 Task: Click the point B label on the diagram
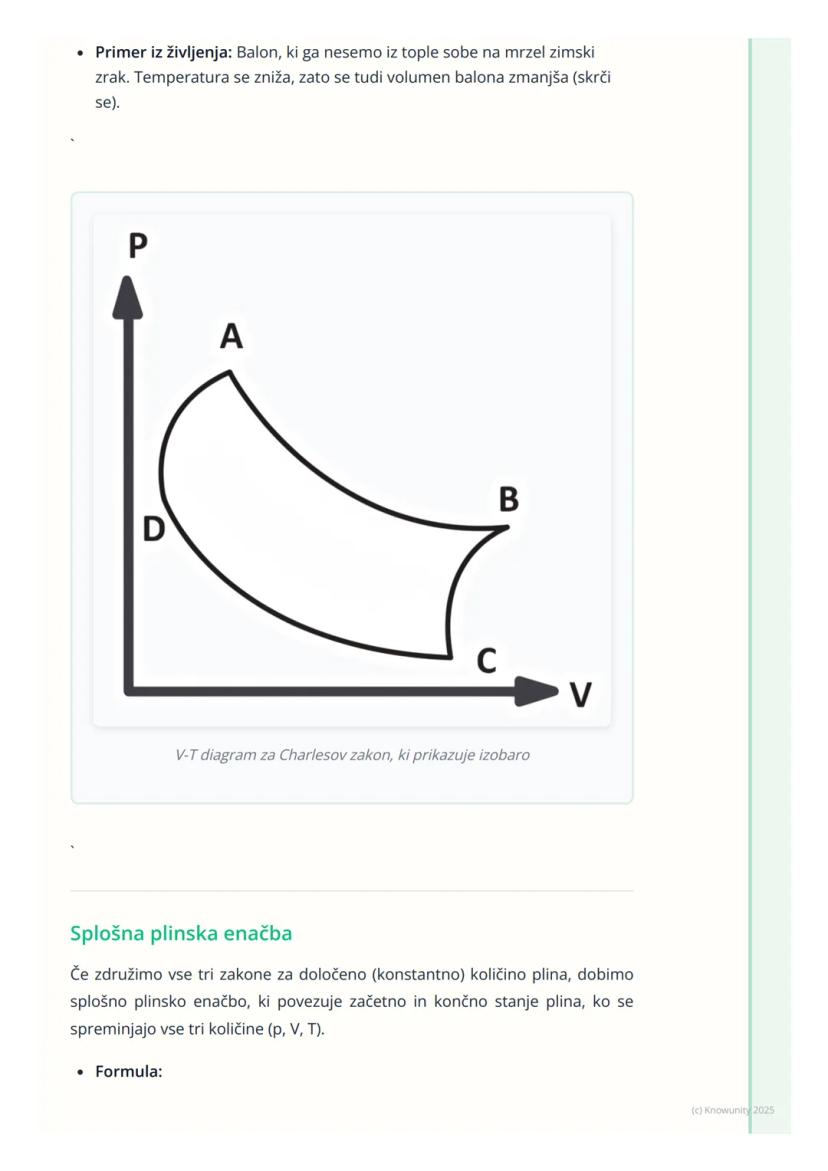(x=508, y=499)
